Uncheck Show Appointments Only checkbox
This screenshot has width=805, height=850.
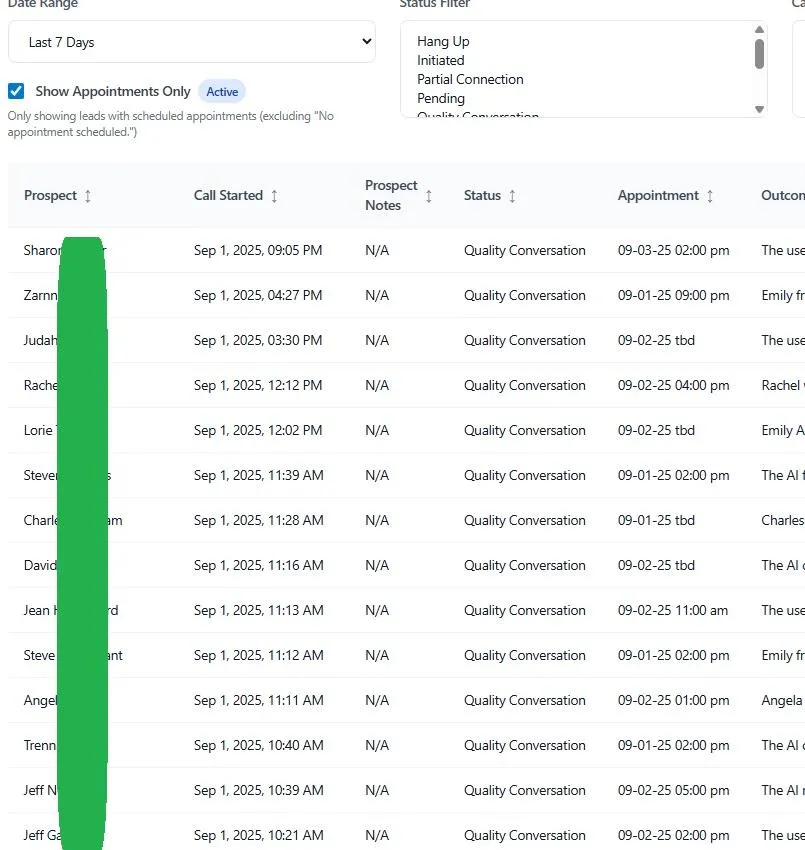click(x=16, y=91)
